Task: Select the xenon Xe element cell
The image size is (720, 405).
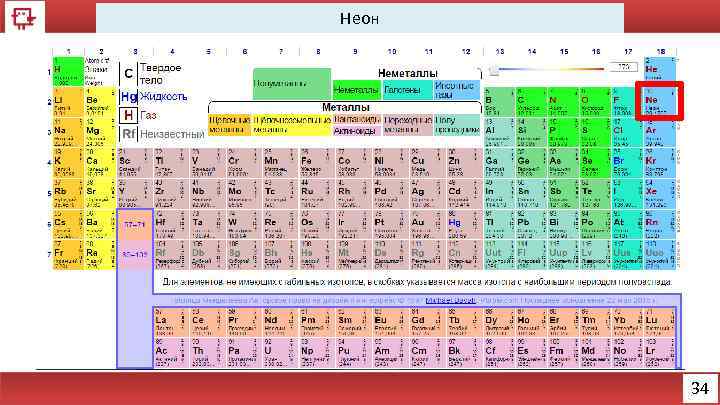Action: point(660,194)
